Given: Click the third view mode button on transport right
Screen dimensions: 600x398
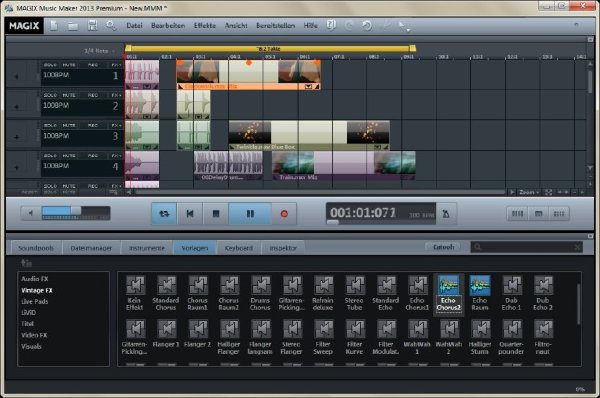Looking at the screenshot, I should pos(559,214).
